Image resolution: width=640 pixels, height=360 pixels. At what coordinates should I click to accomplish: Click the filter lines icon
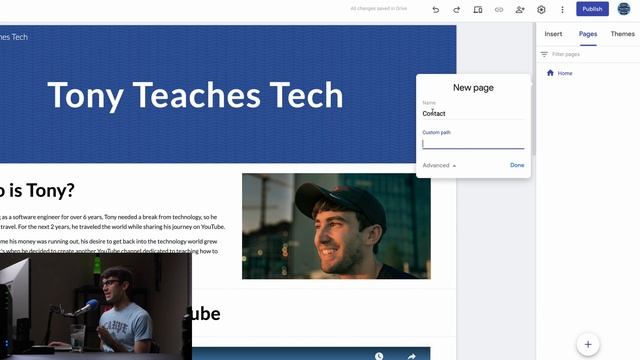click(544, 54)
